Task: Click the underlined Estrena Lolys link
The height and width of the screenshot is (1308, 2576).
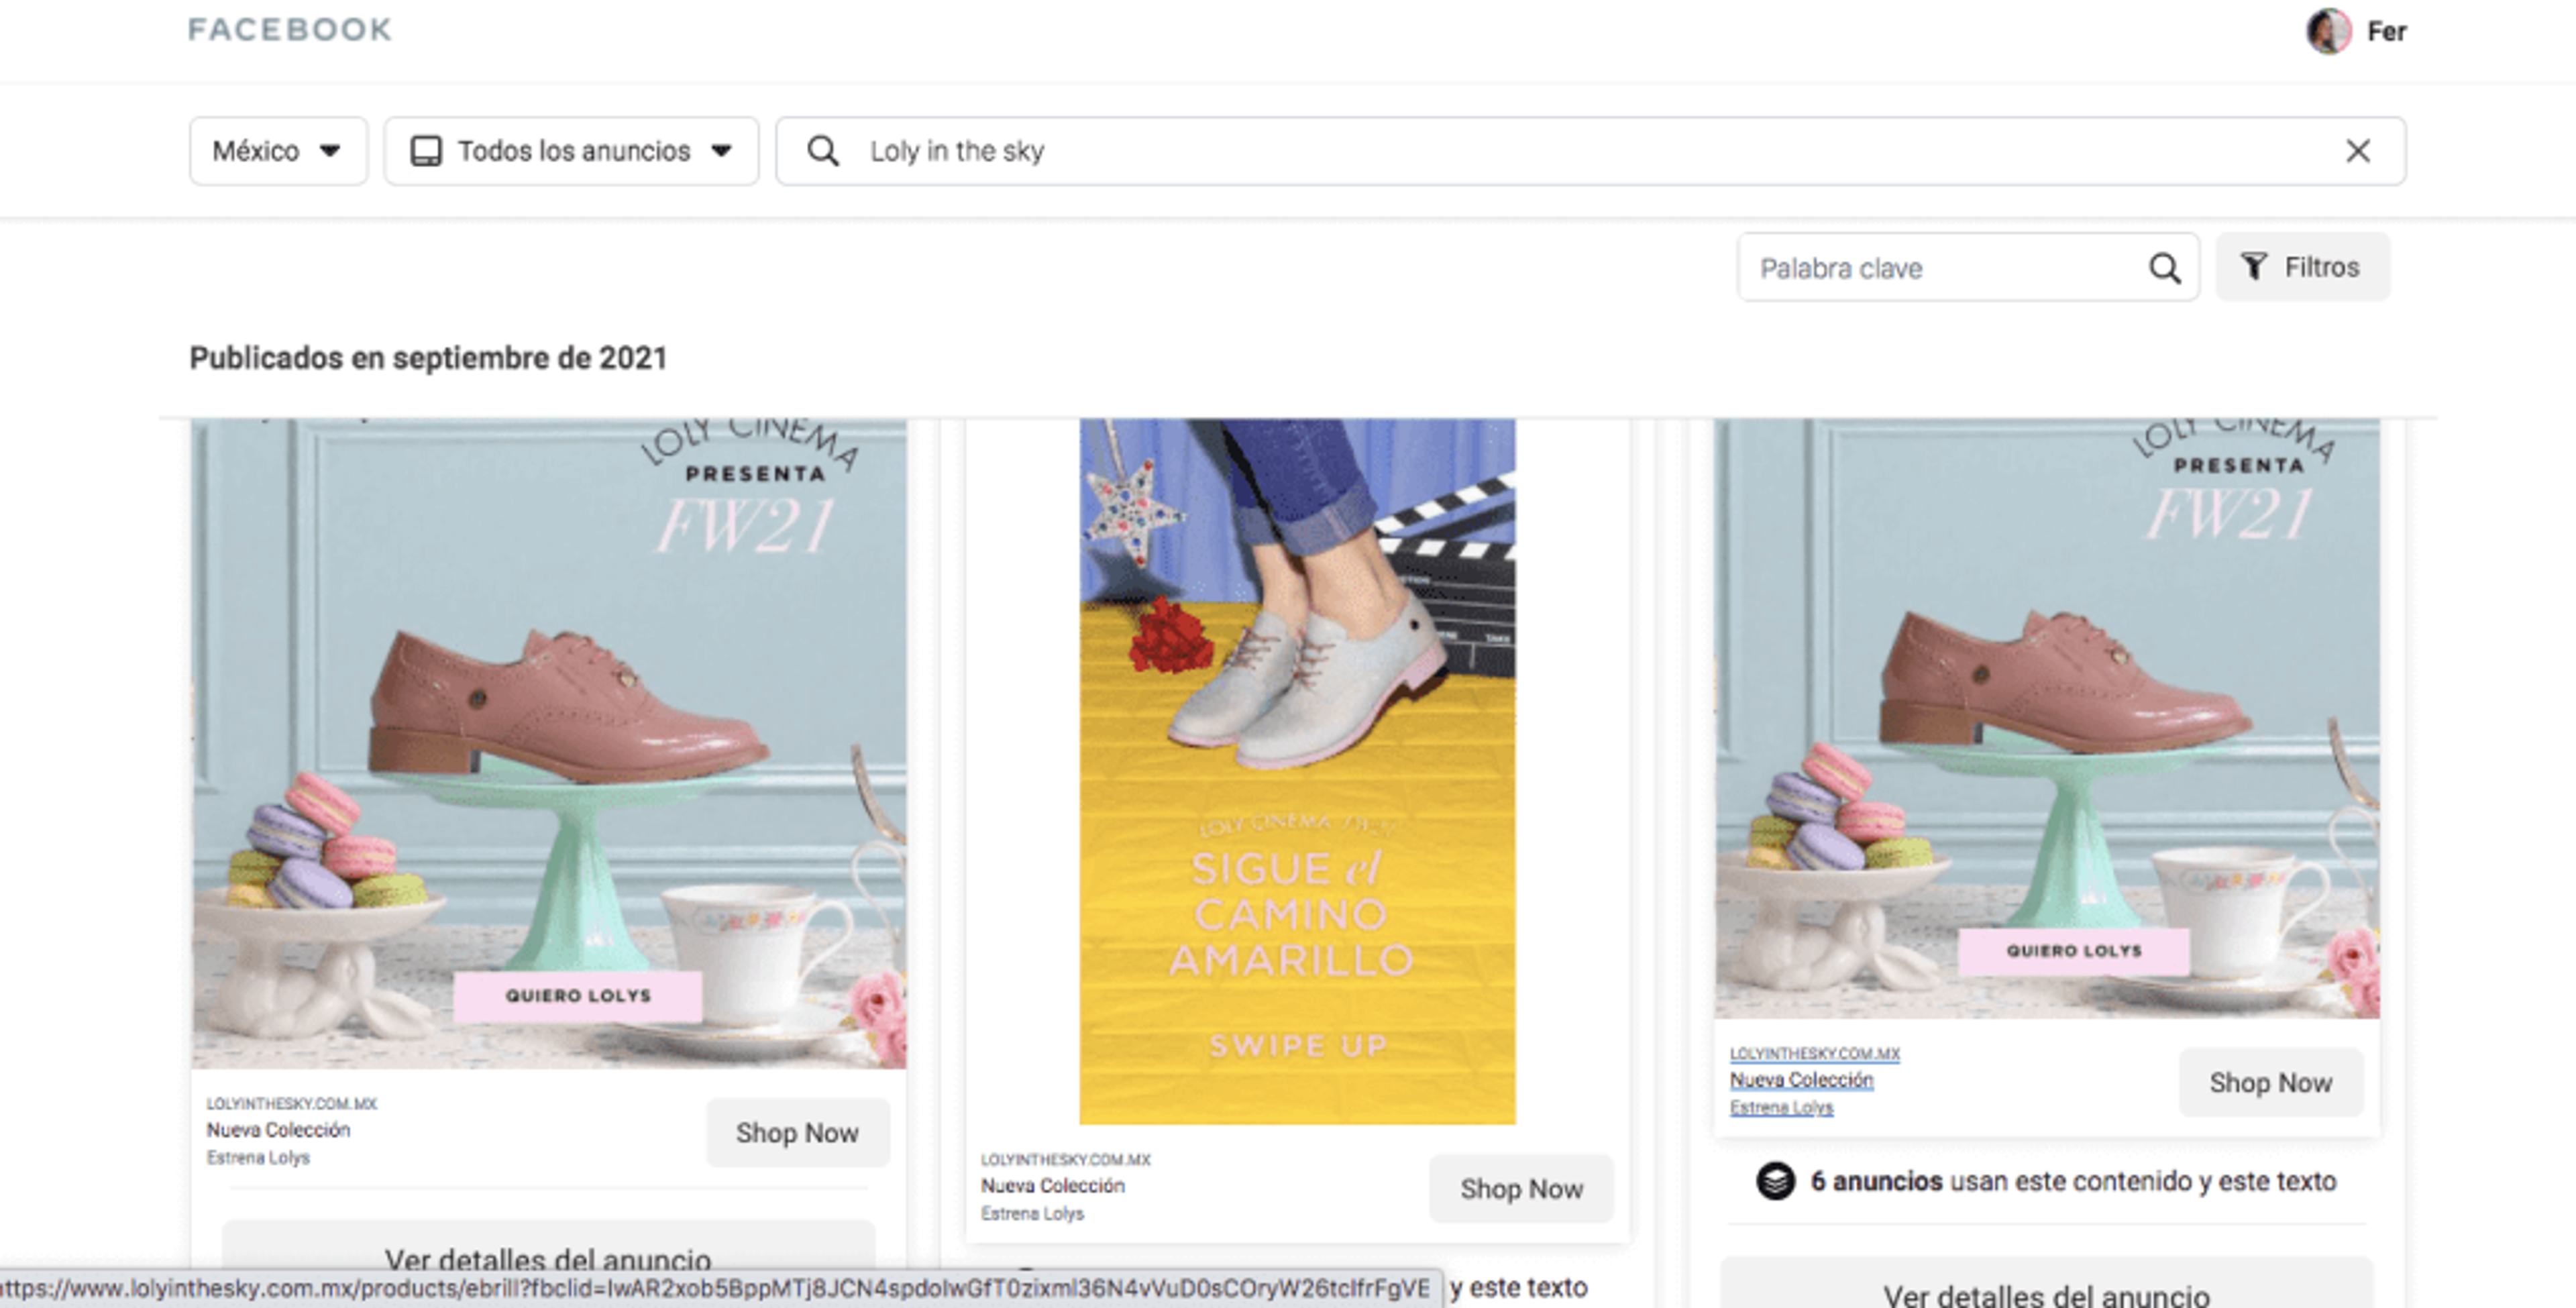Action: pyautogui.click(x=1781, y=1108)
